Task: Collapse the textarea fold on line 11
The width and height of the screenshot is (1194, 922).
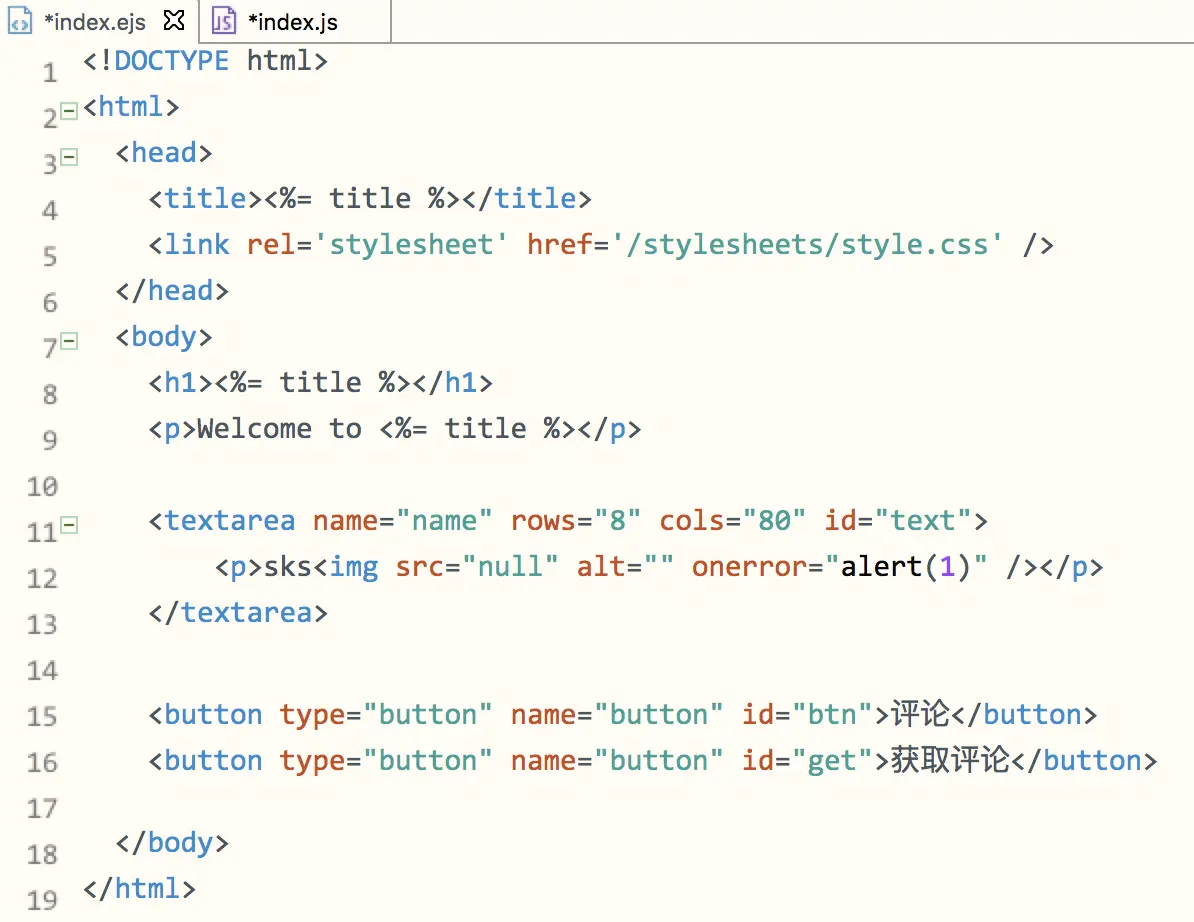Action: 69,525
